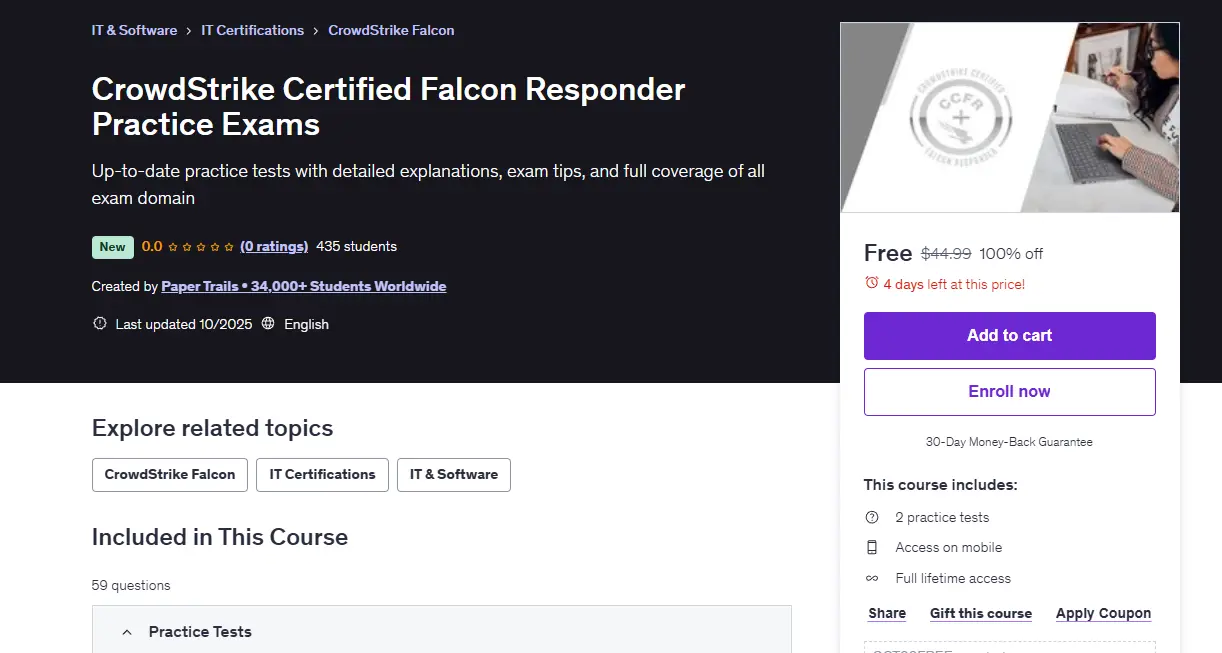Screen dimensions: 1222x653
Task: Click the Explore related topics heading
Action: tap(213, 428)
